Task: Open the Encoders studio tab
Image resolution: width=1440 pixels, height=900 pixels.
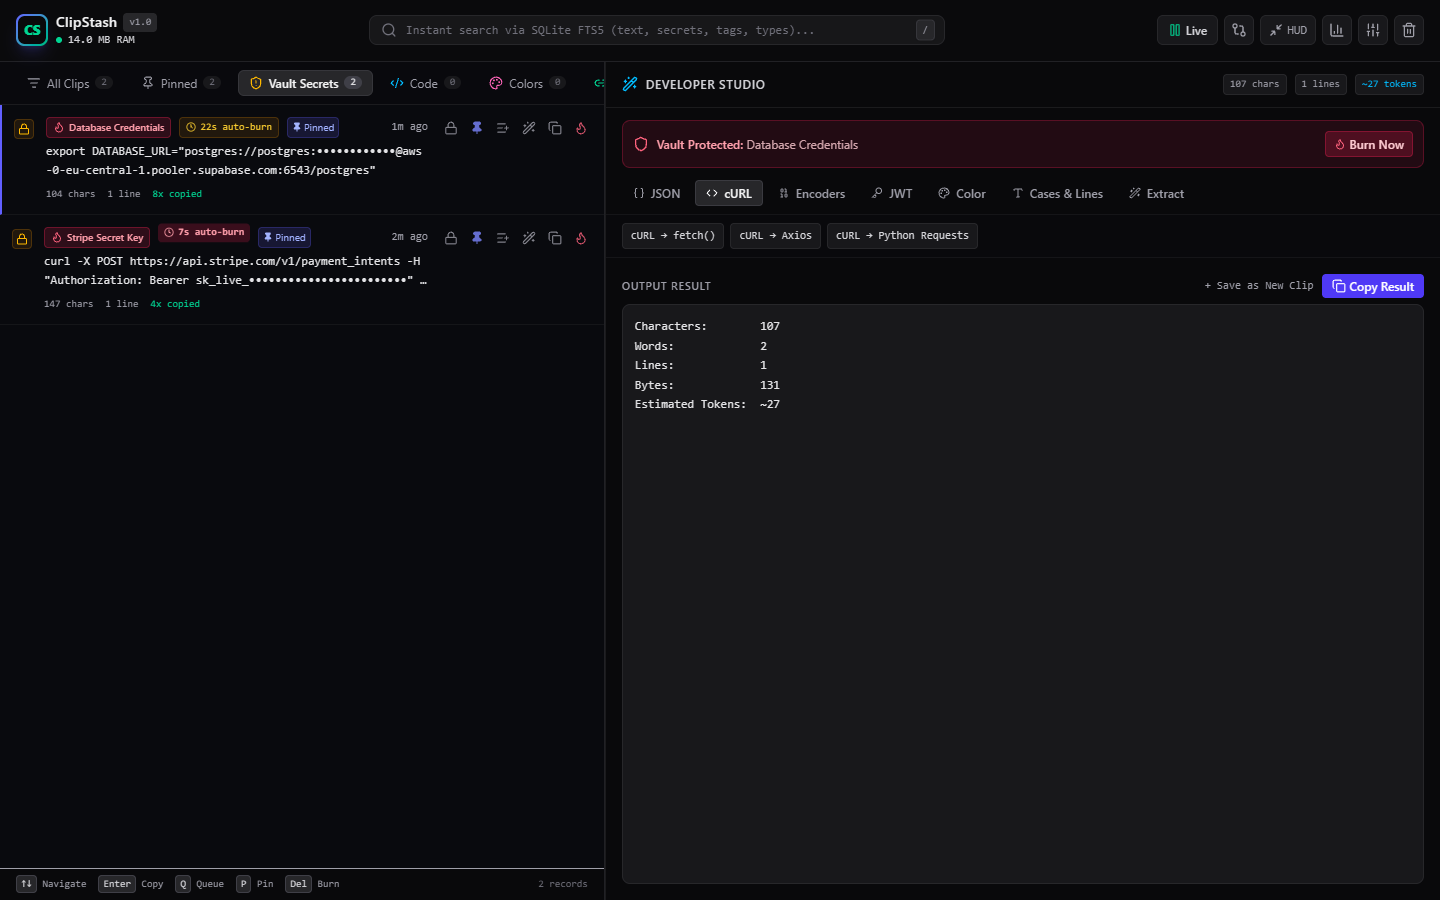Action: [812, 193]
